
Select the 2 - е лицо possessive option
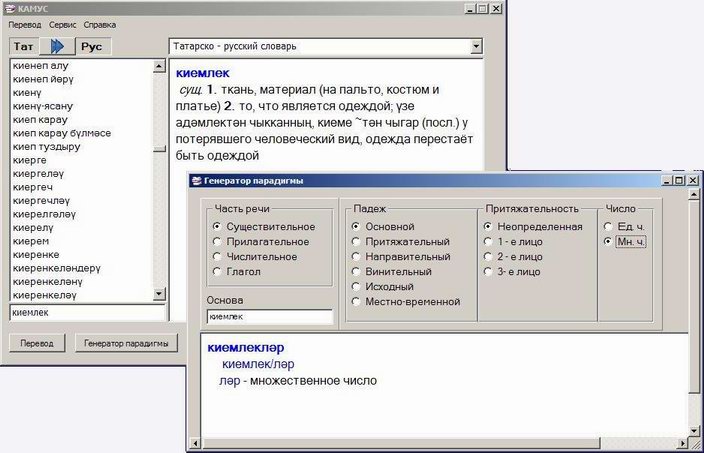(x=488, y=257)
